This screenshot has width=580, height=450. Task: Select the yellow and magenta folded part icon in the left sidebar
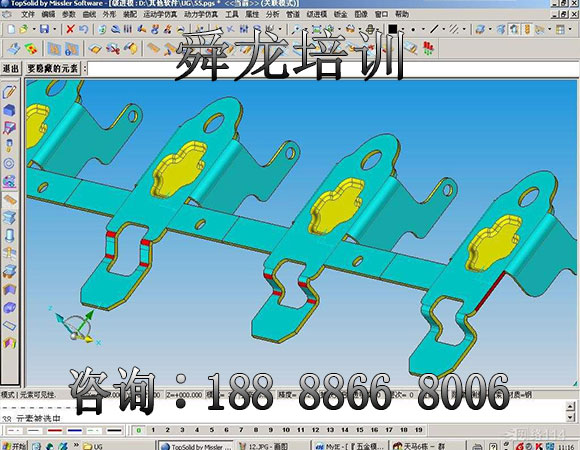[9, 343]
